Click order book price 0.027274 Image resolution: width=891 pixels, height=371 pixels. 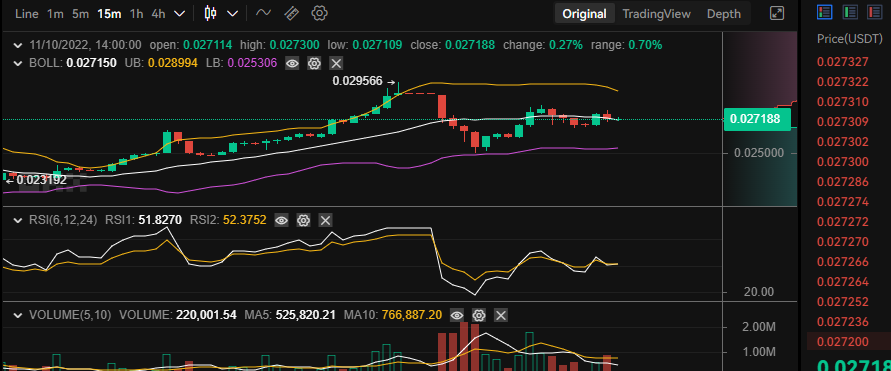pyautogui.click(x=843, y=202)
